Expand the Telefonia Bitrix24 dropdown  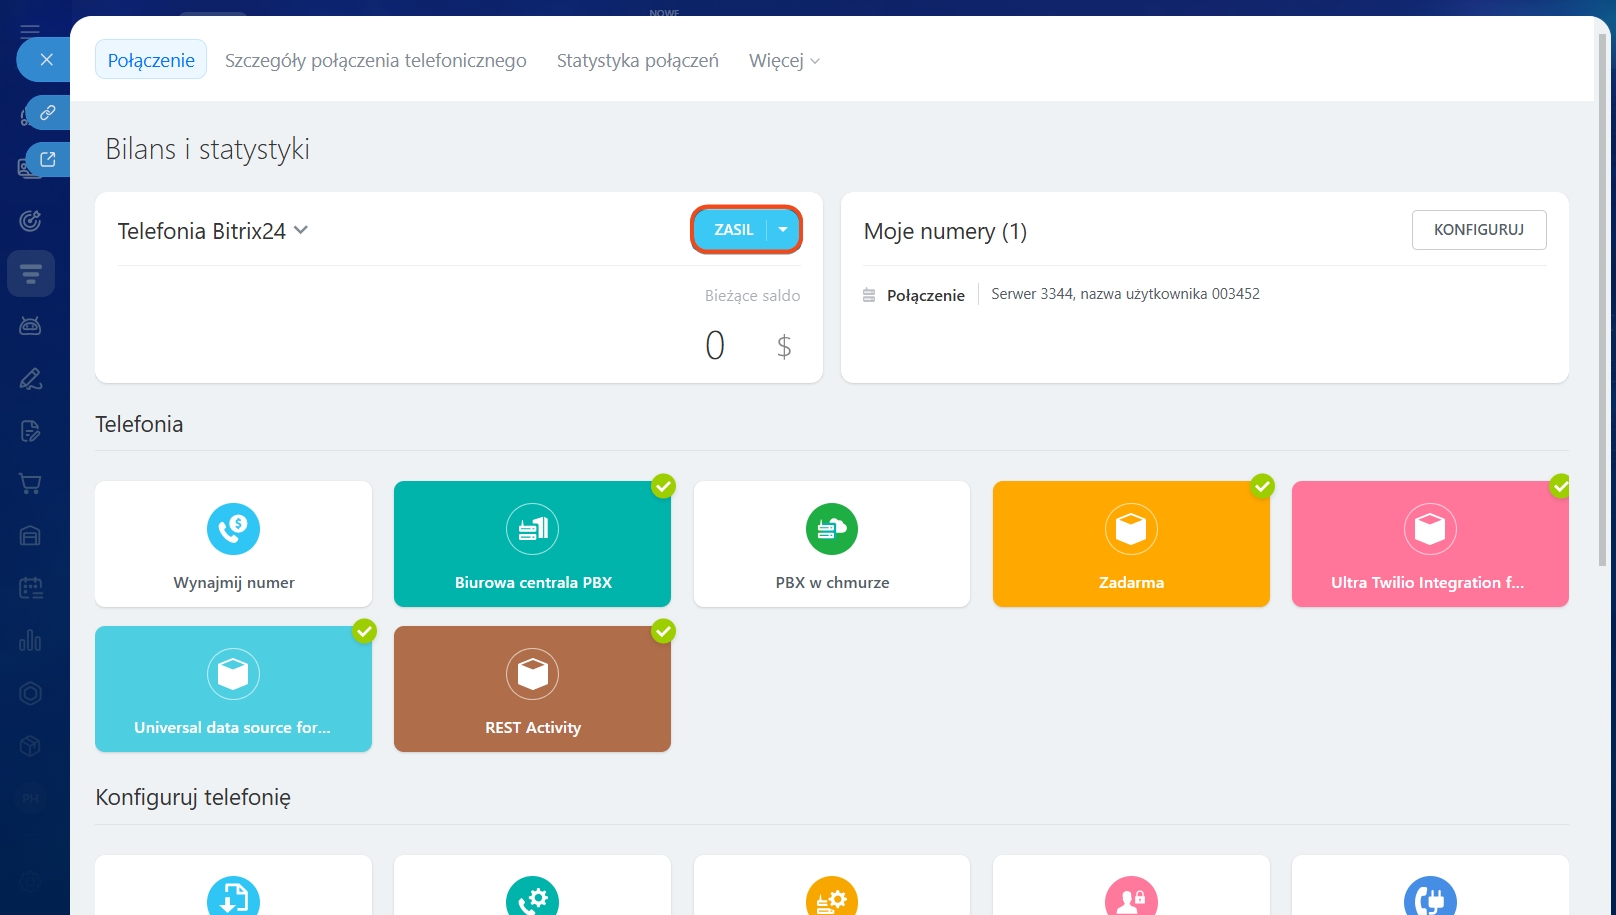pos(301,231)
